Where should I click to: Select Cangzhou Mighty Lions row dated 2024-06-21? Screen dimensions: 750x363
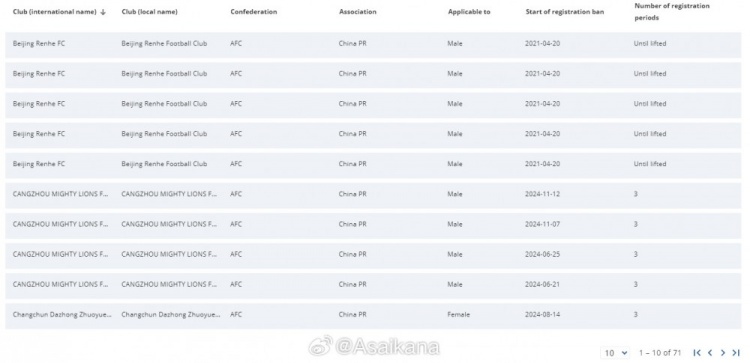click(373, 285)
